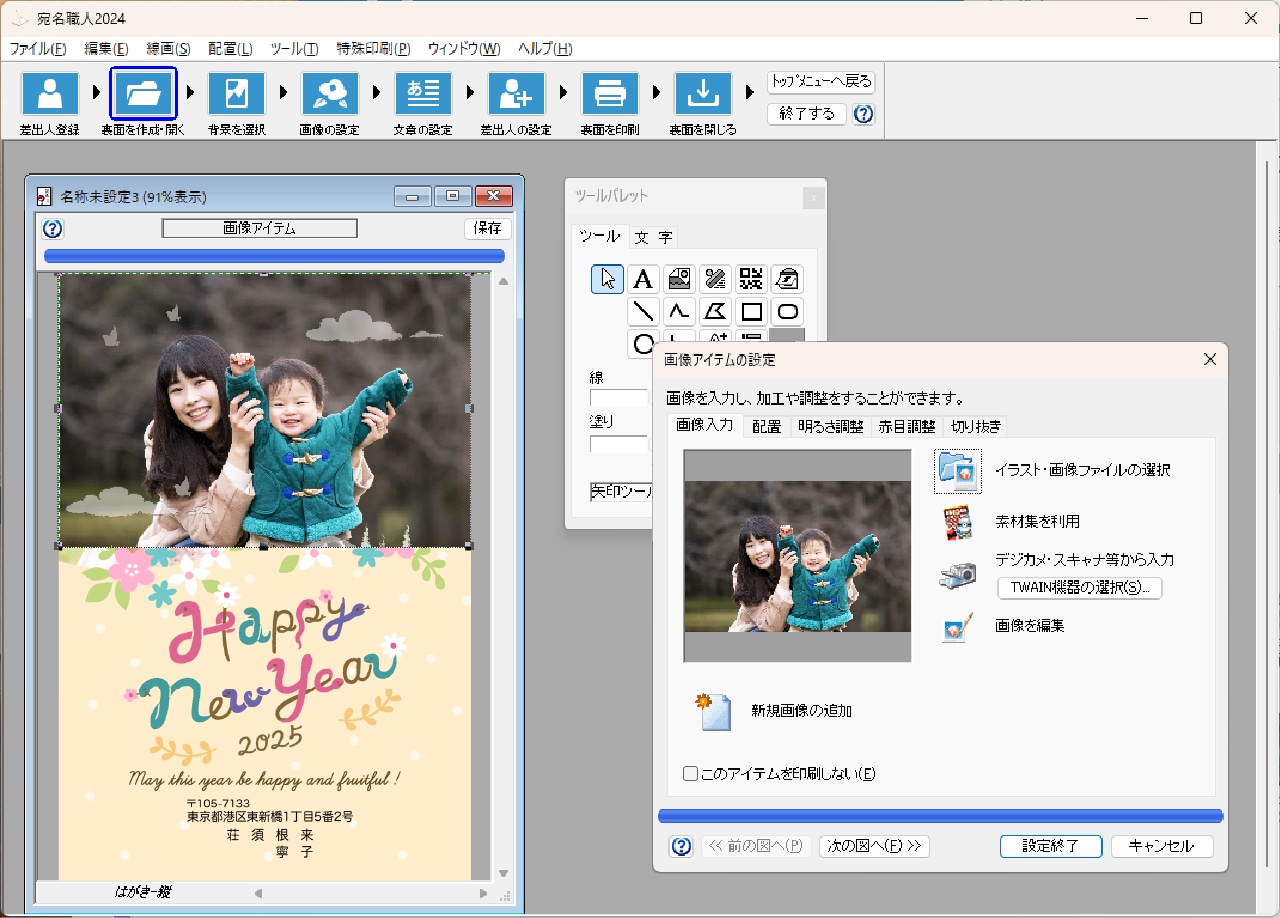
Task: Open the 配置 menu in the menu bar
Action: pos(230,48)
